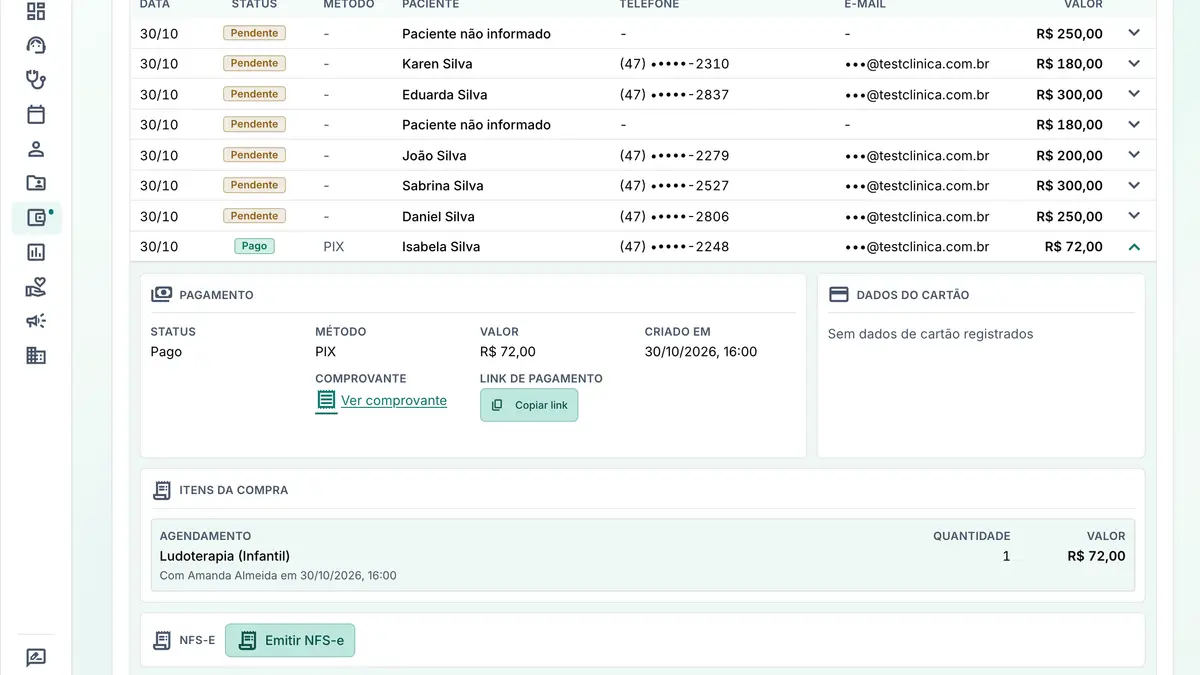
Task: Open the contact folder icon in sidebar
Action: (x=36, y=183)
